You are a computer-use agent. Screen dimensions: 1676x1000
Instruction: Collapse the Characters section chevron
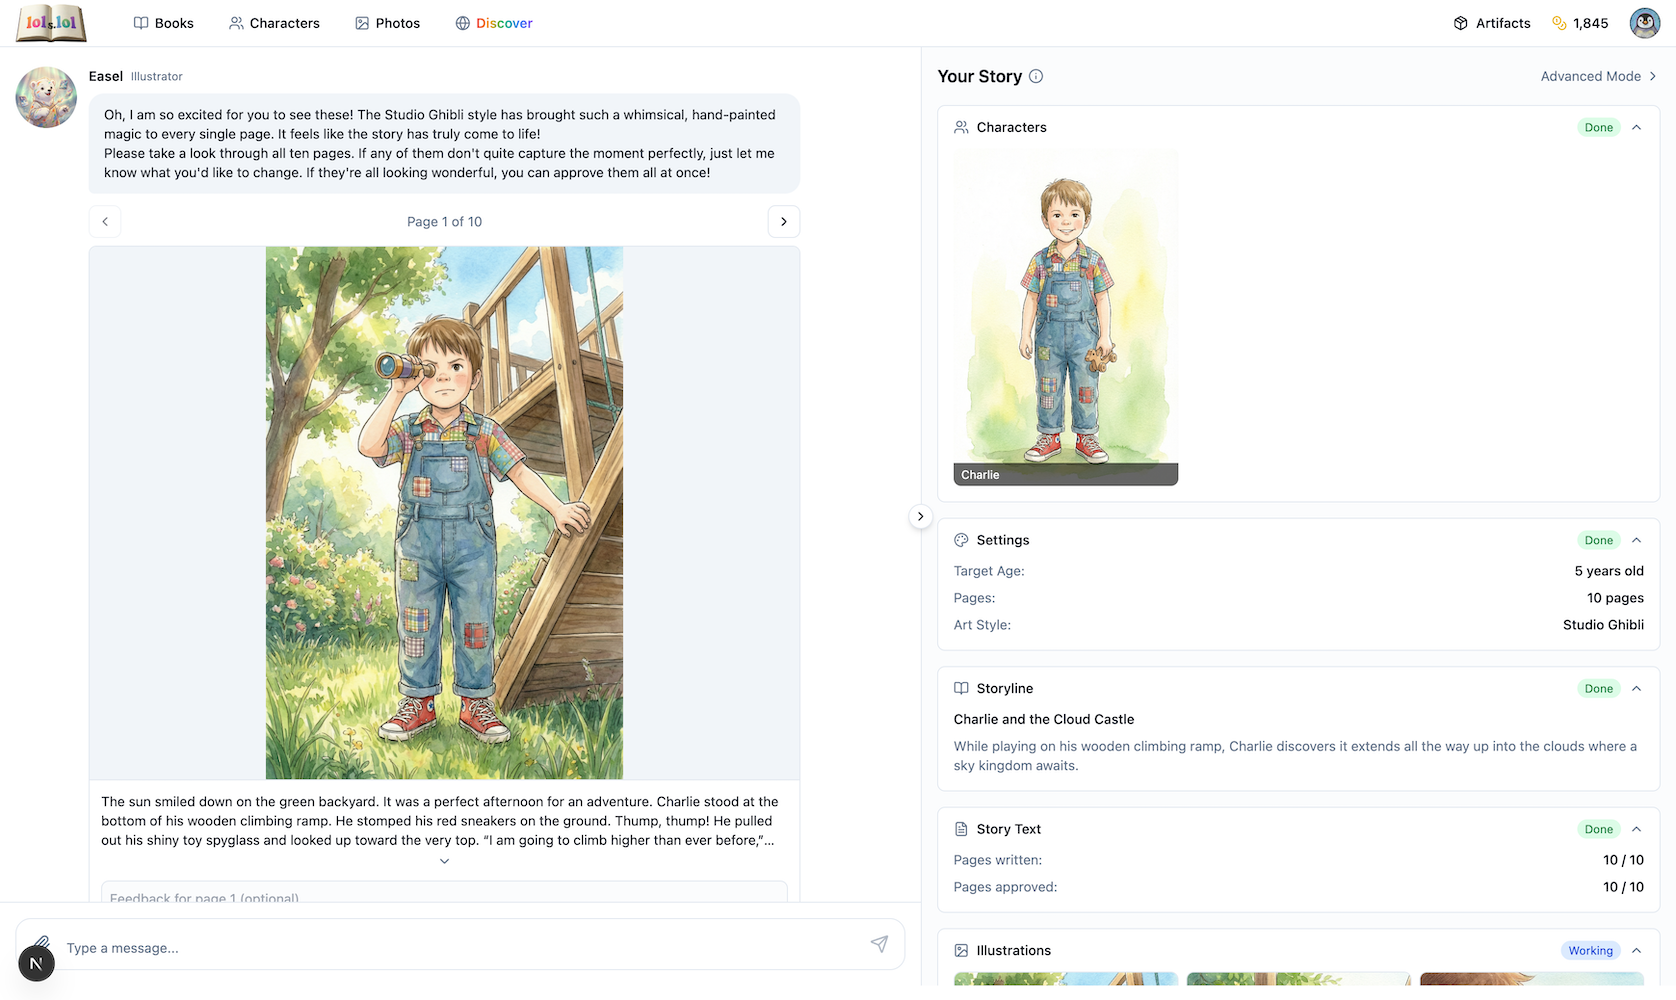tap(1637, 127)
